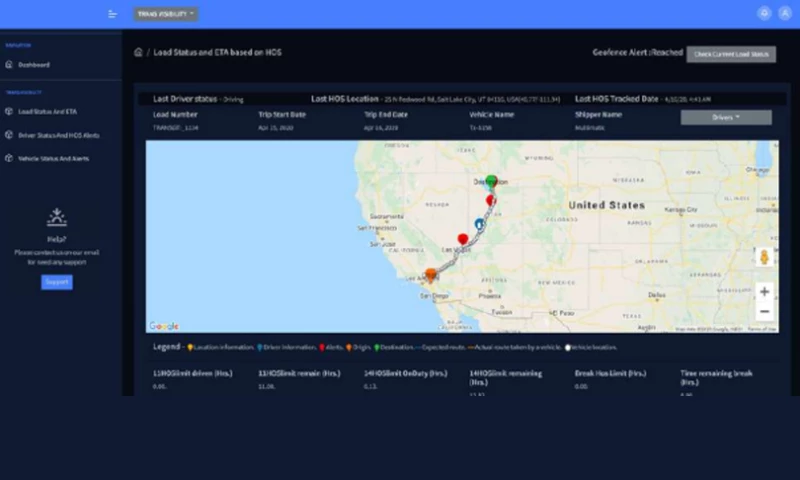Open notifications bell icon
This screenshot has width=800, height=480.
tap(764, 13)
